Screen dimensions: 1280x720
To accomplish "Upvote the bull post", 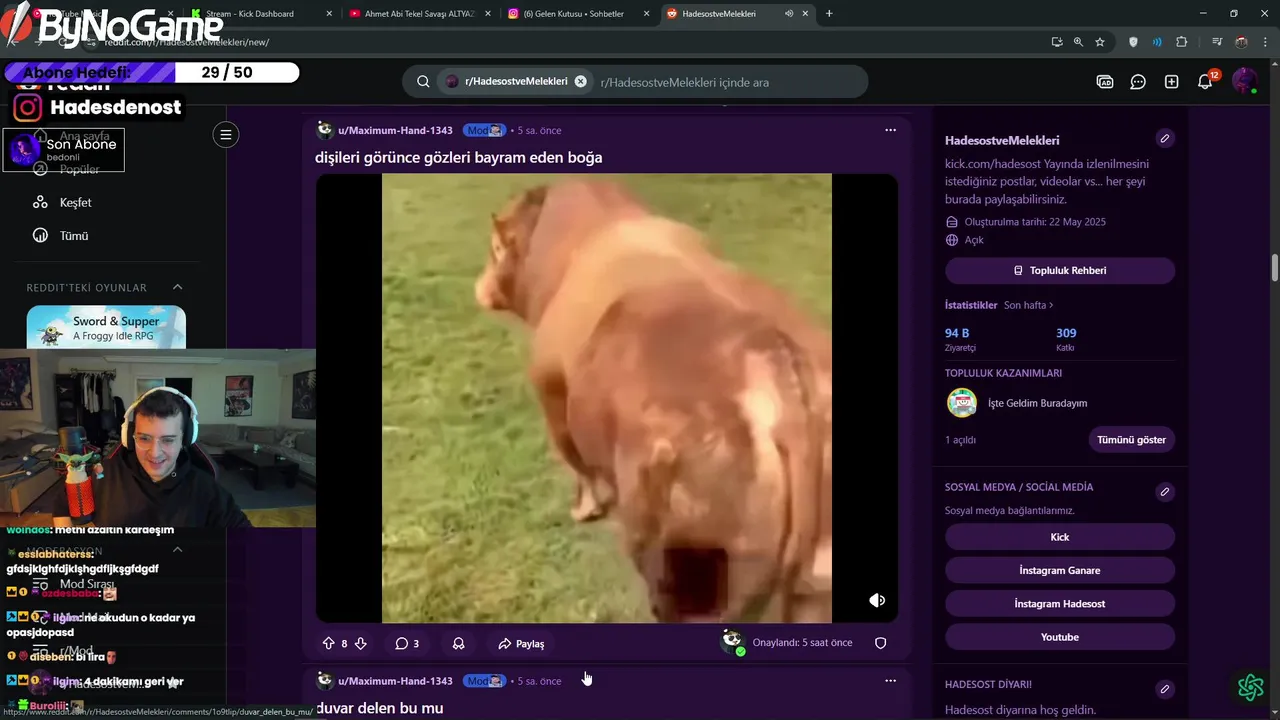I will pyautogui.click(x=328, y=644).
